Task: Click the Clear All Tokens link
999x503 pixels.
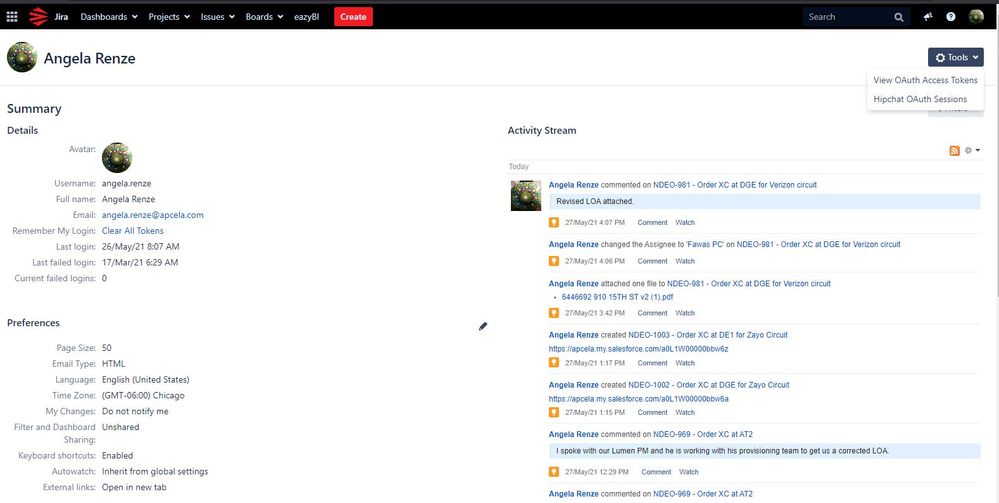Action: point(133,231)
